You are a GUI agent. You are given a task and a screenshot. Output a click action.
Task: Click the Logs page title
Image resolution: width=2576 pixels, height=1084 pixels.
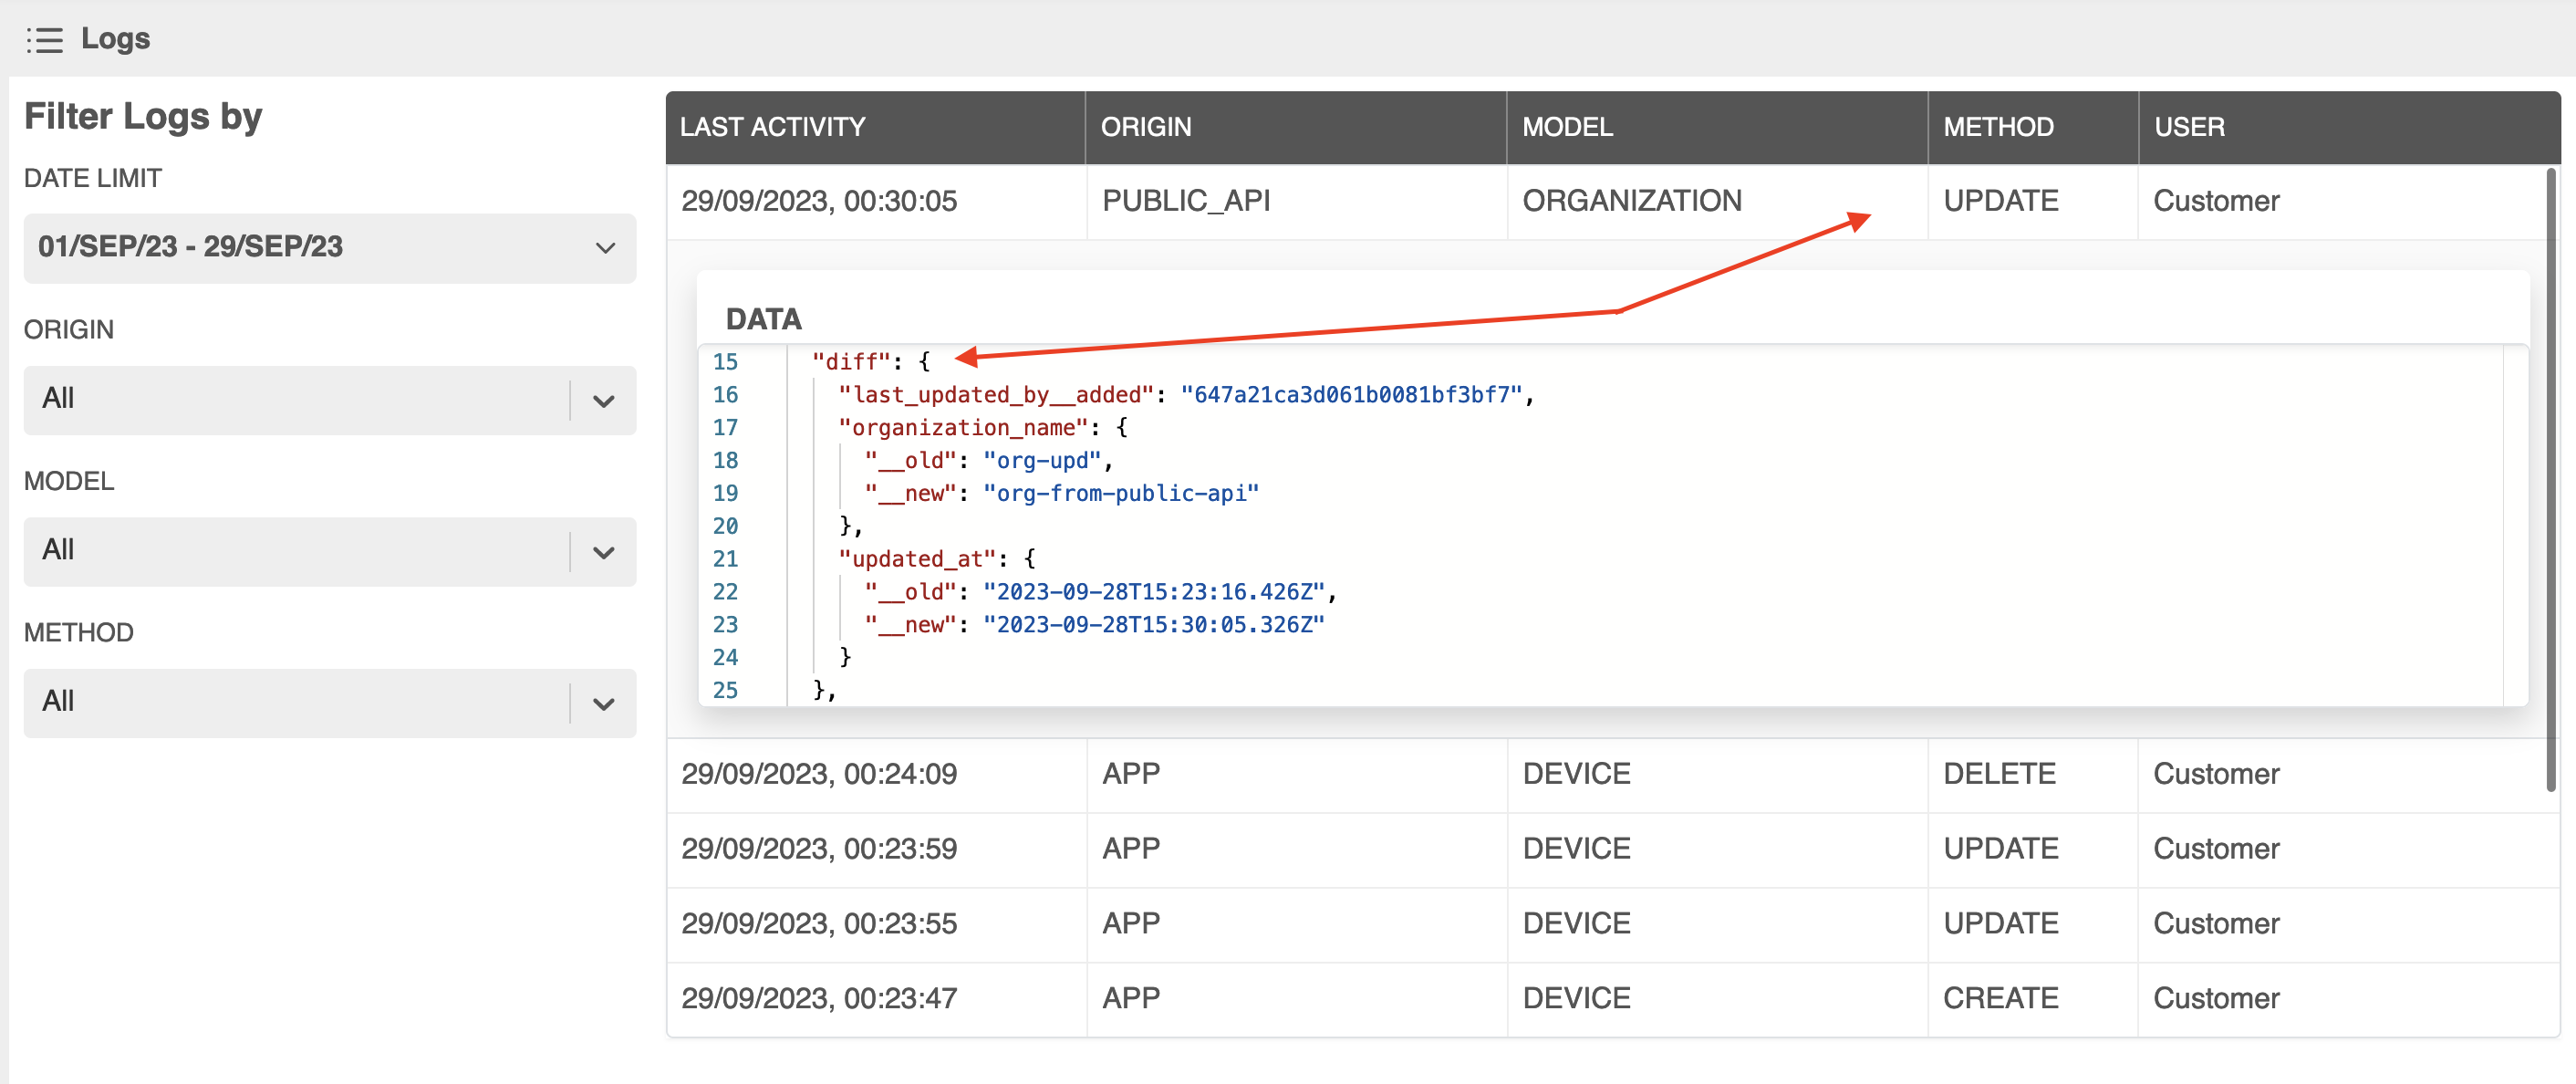(115, 39)
